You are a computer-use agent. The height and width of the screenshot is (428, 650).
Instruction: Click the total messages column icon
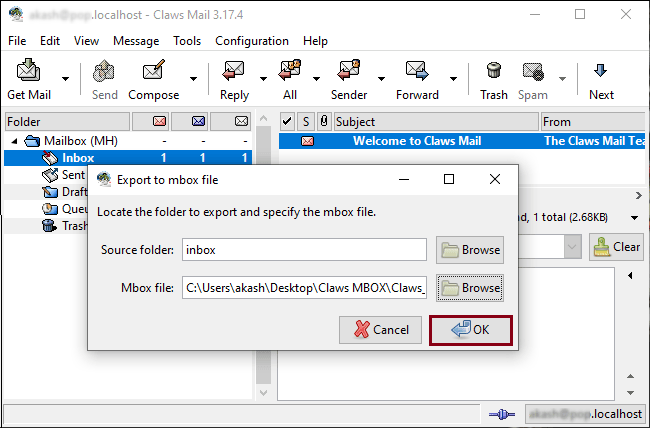(x=241, y=122)
